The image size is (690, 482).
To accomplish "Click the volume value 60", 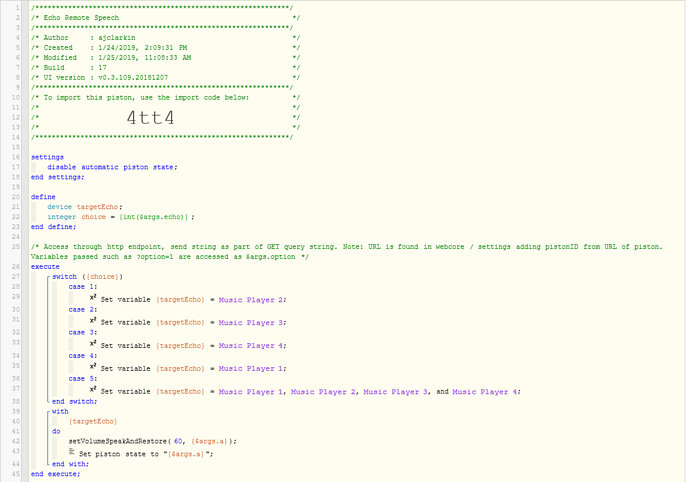I will [178, 441].
